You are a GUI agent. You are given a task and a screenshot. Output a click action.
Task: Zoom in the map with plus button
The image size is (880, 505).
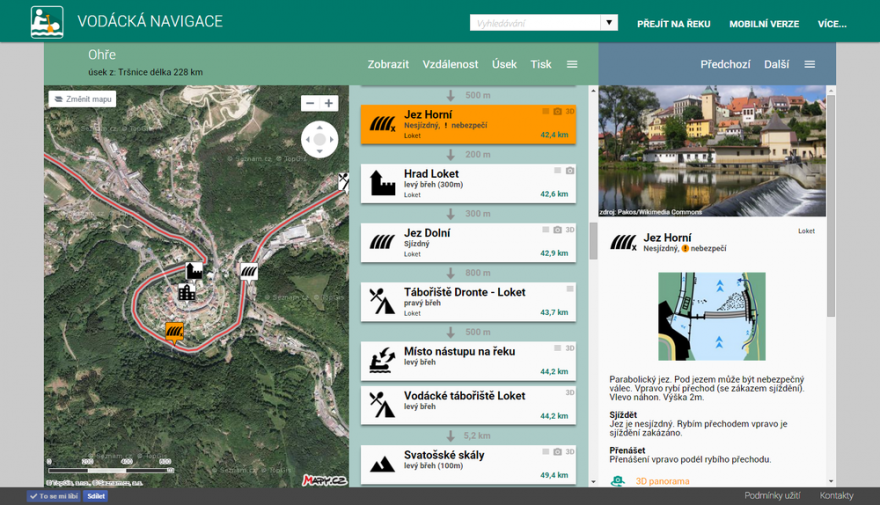pos(329,103)
